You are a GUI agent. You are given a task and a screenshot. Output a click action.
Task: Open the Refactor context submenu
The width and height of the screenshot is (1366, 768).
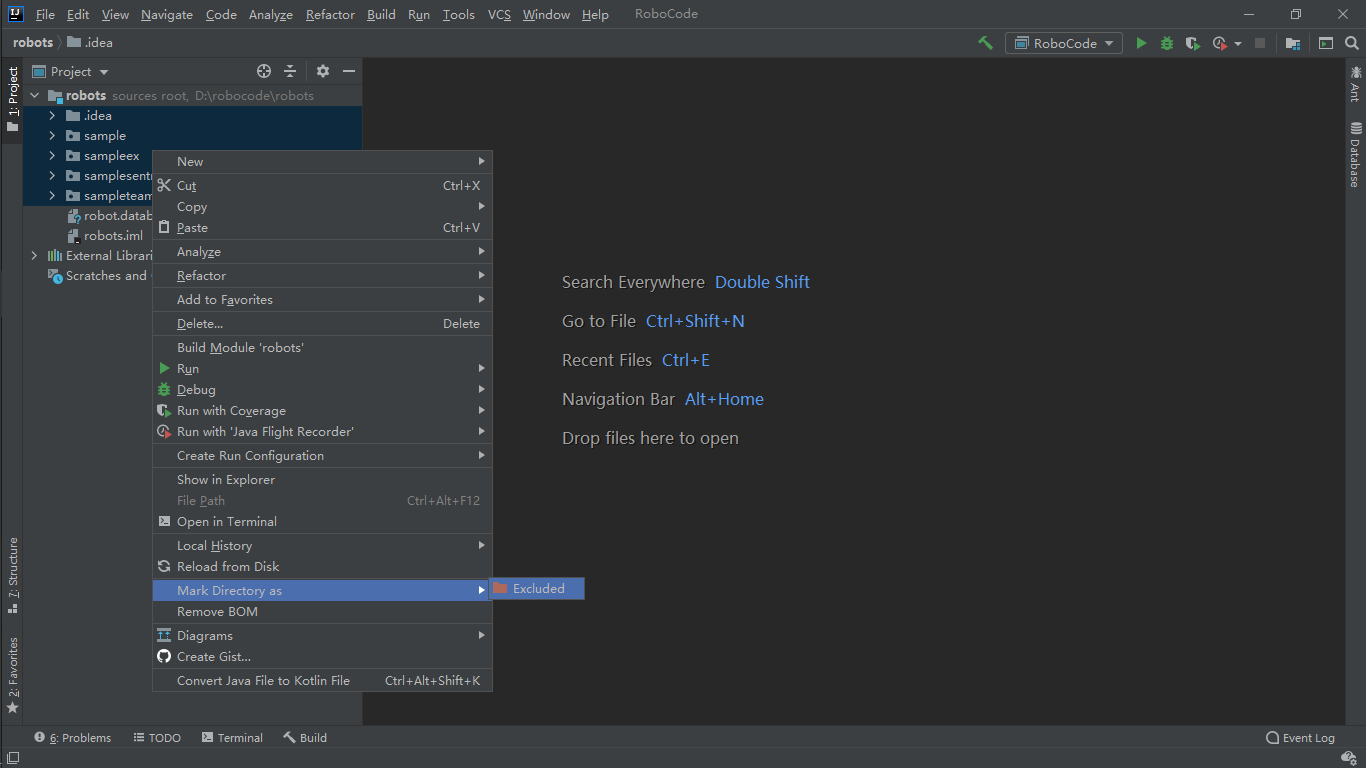click(321, 275)
